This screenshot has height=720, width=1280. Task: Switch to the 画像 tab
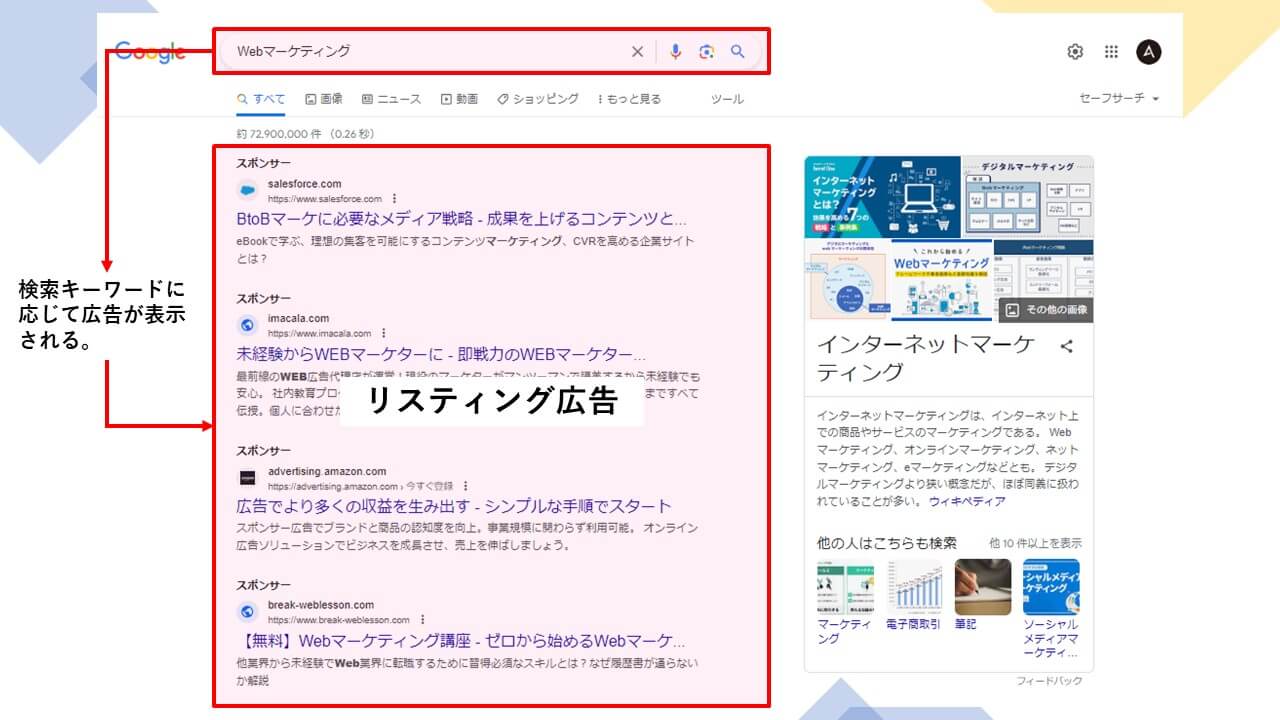[x=324, y=99]
